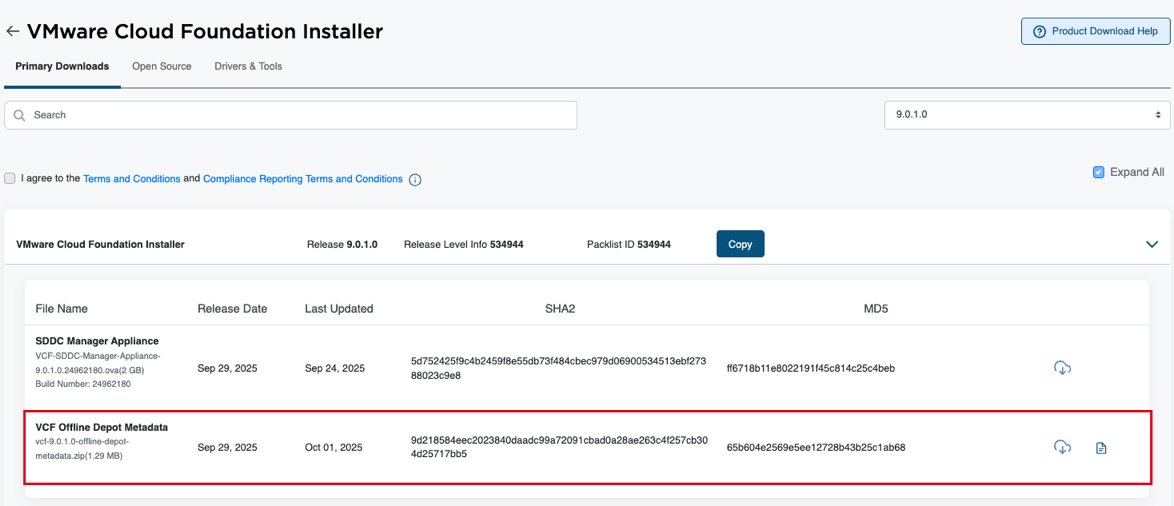Switch to the Primary Downloads tab

tap(62, 67)
